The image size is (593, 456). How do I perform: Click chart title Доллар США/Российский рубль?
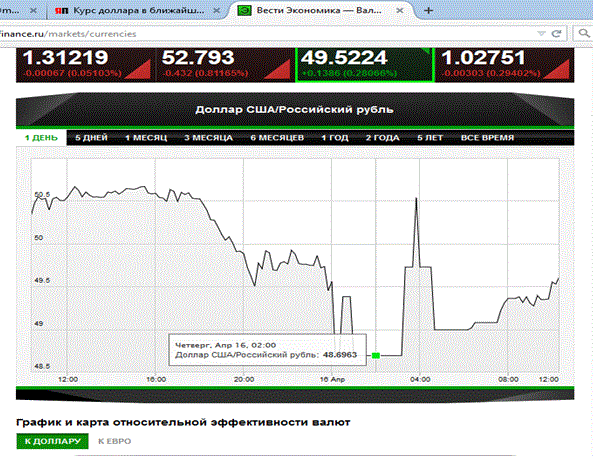[294, 110]
